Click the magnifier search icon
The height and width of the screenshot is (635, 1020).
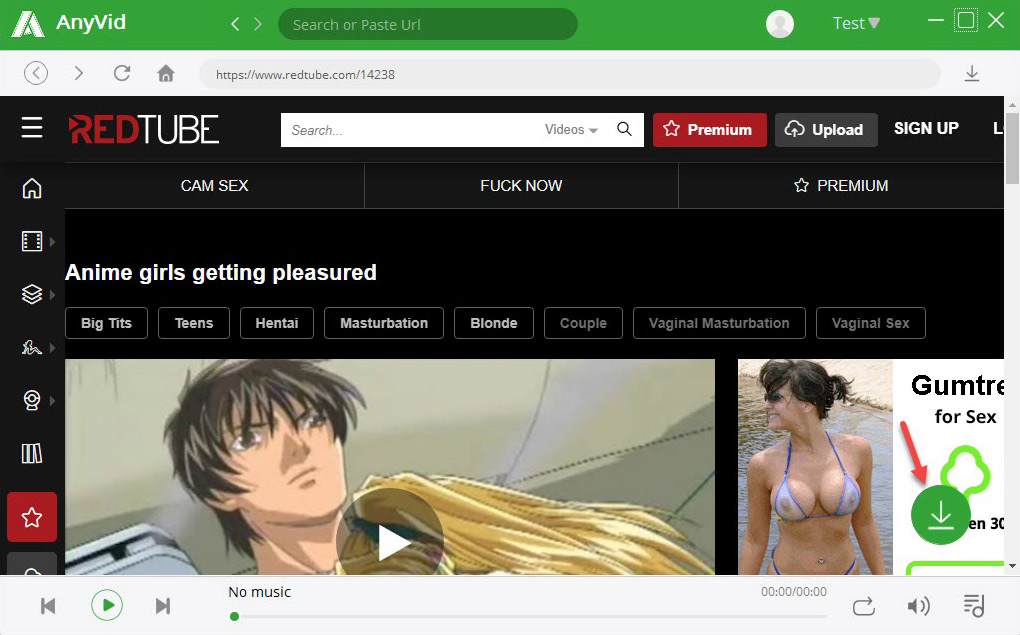click(x=624, y=129)
